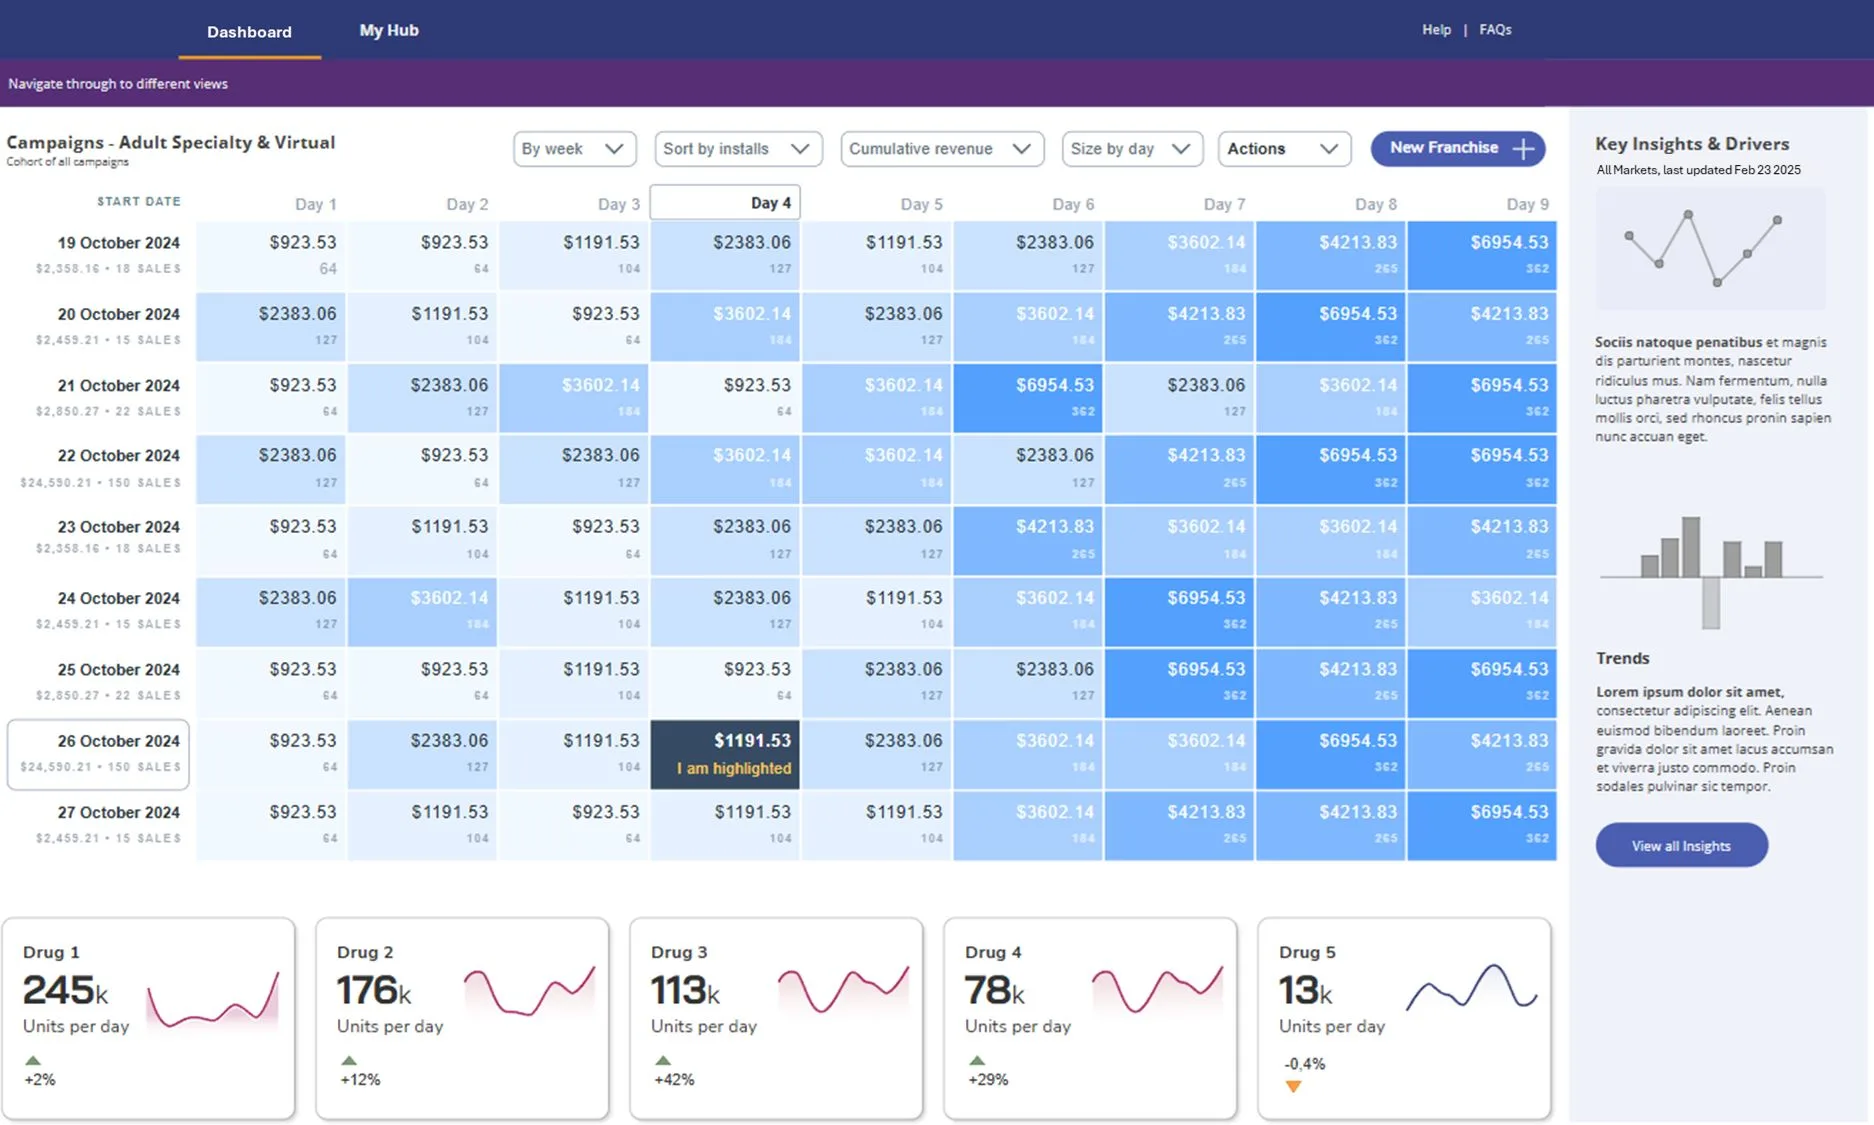Click the Trends heading
Image resolution: width=1874 pixels, height=1125 pixels.
(1622, 658)
